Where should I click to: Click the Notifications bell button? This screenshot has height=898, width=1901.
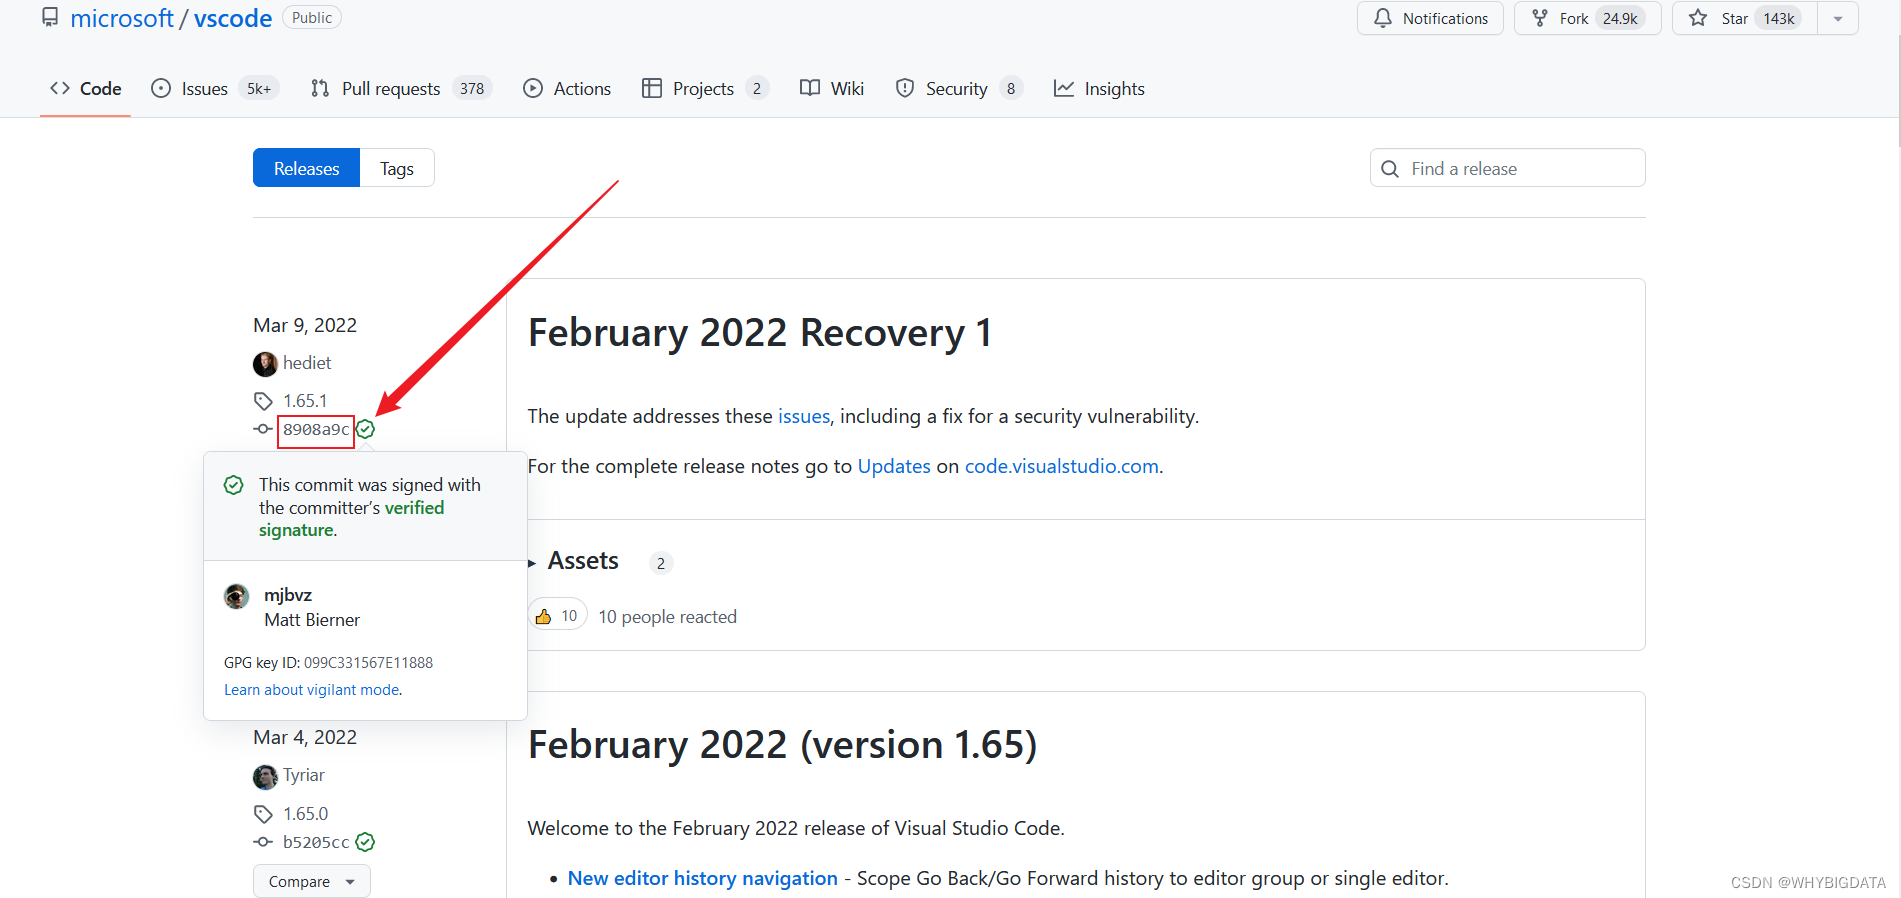[x=1430, y=18]
